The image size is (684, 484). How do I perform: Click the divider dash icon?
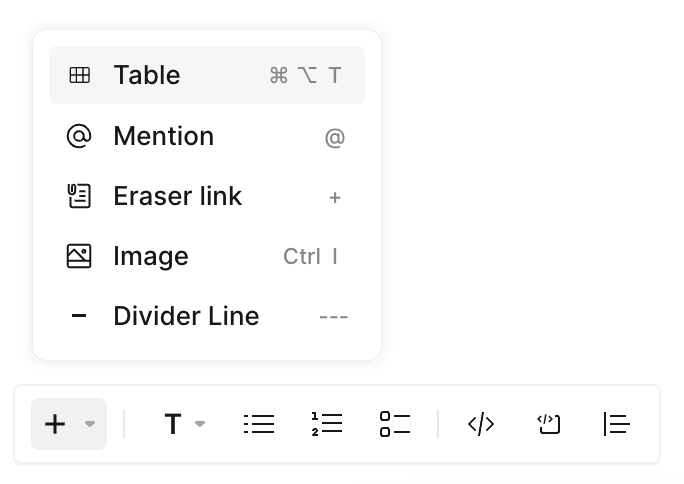(79, 316)
